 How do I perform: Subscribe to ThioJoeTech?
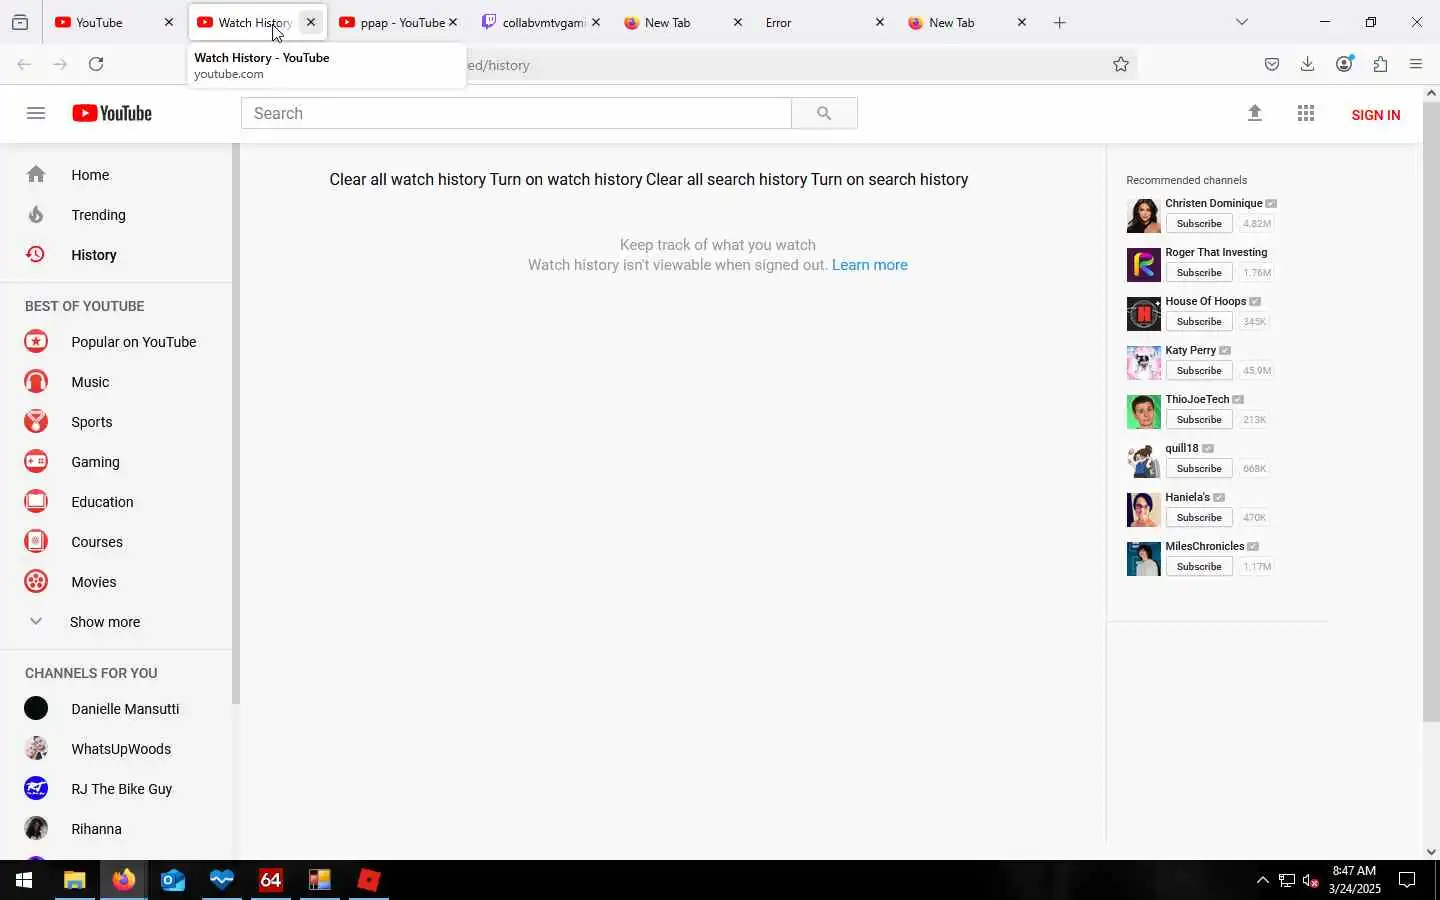pyautogui.click(x=1199, y=420)
